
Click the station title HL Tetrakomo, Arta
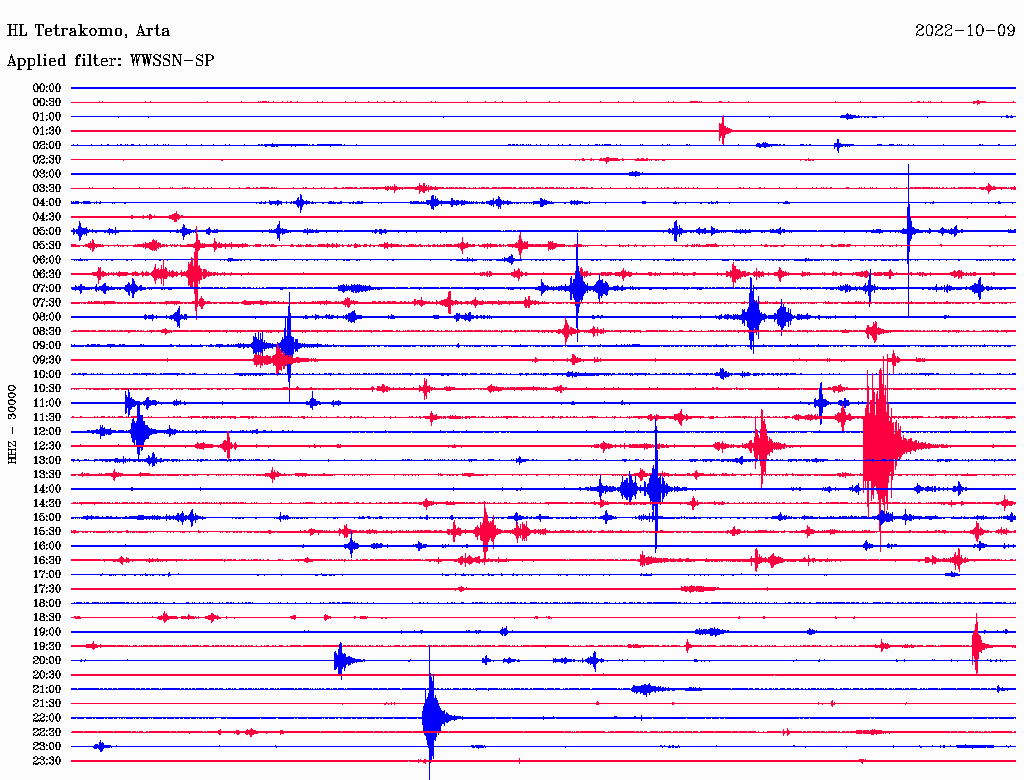point(88,31)
